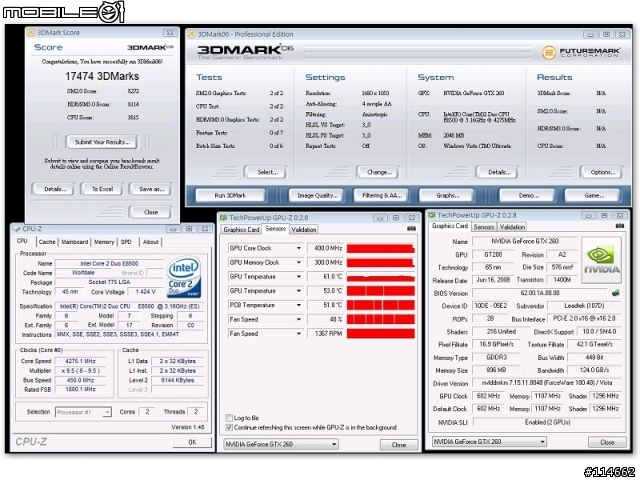Image resolution: width=640 pixels, height=480 pixels.
Task: Click Submit Your Results button
Action: pos(102,142)
